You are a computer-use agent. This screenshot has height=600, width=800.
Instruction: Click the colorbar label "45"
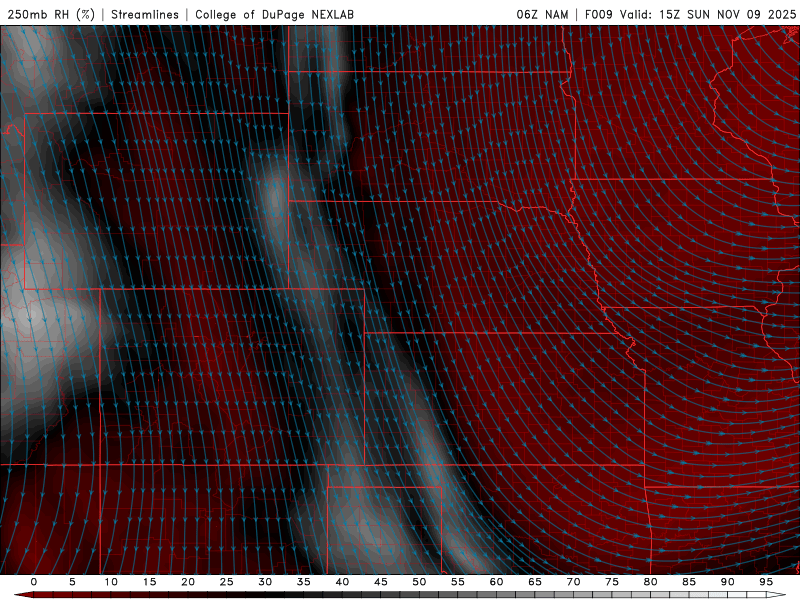pyautogui.click(x=381, y=582)
